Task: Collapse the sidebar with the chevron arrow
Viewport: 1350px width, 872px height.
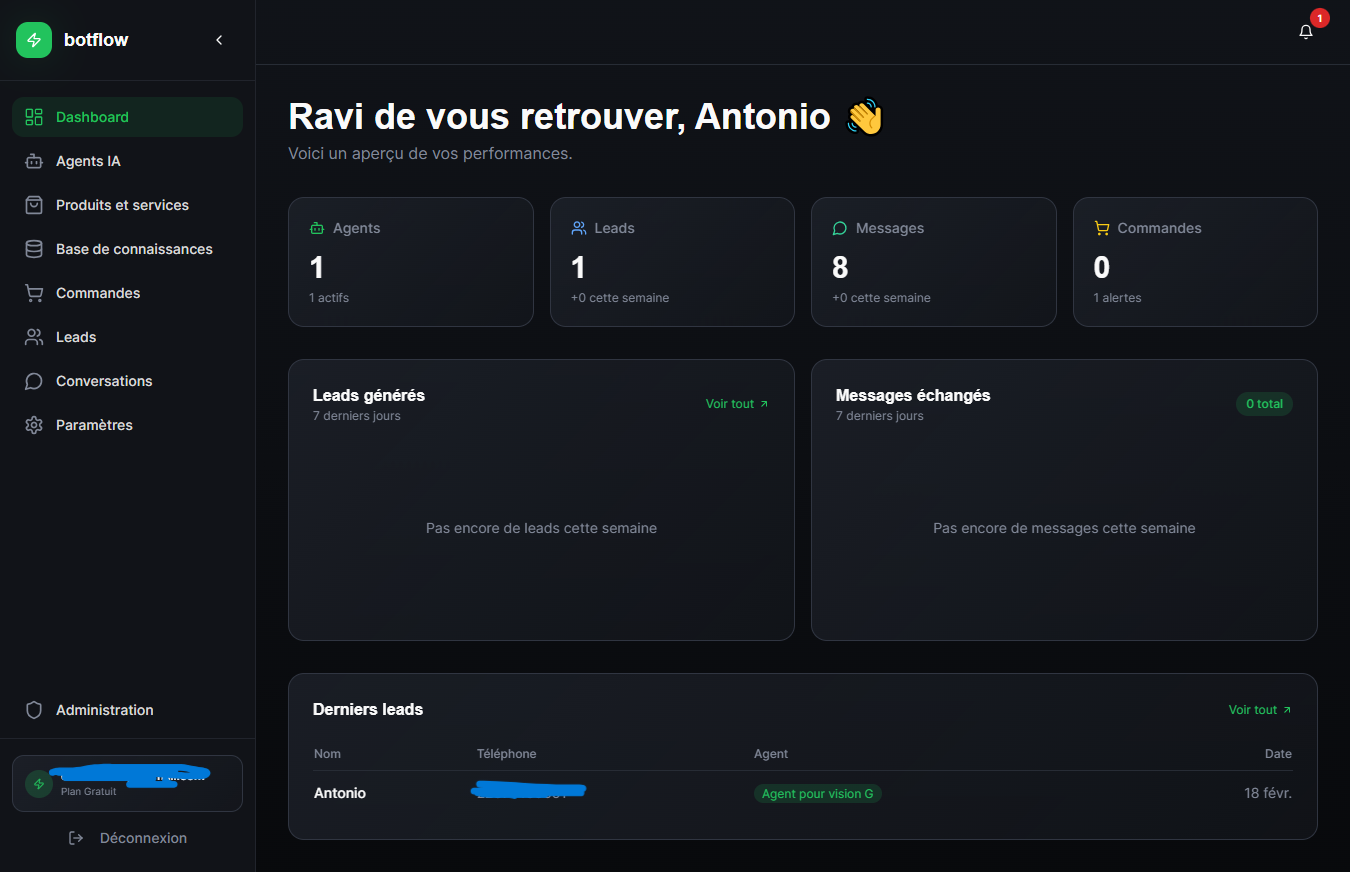Action: pos(219,40)
